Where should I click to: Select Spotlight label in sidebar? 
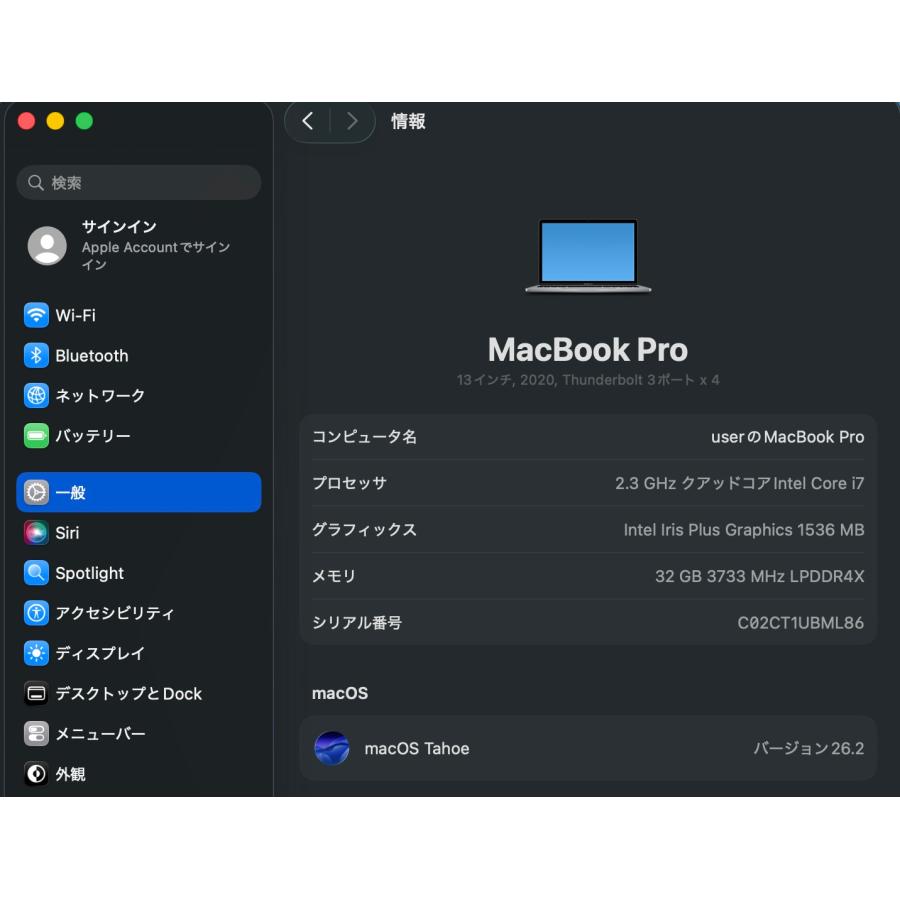(x=90, y=573)
